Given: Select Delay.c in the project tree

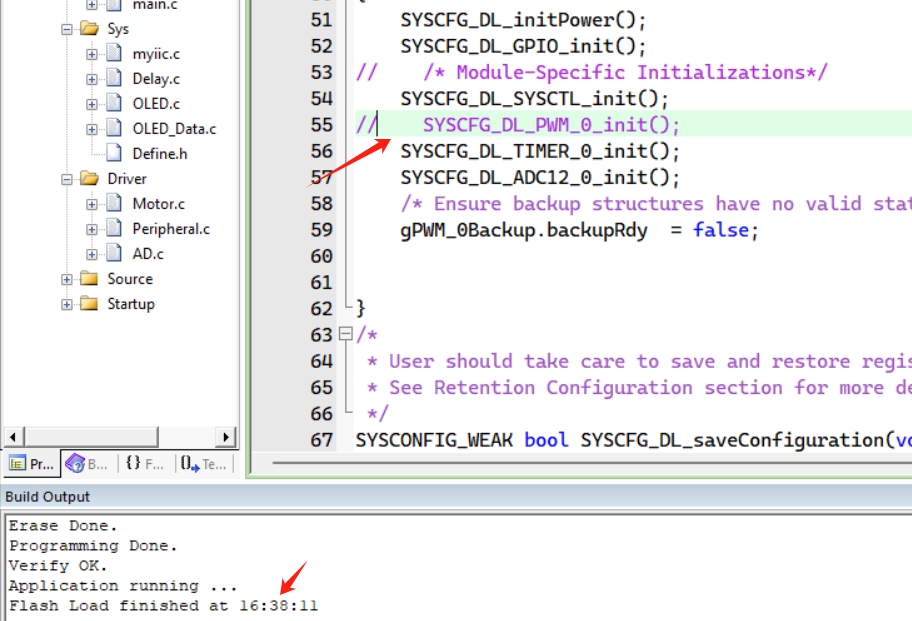Looking at the screenshot, I should pos(156,79).
